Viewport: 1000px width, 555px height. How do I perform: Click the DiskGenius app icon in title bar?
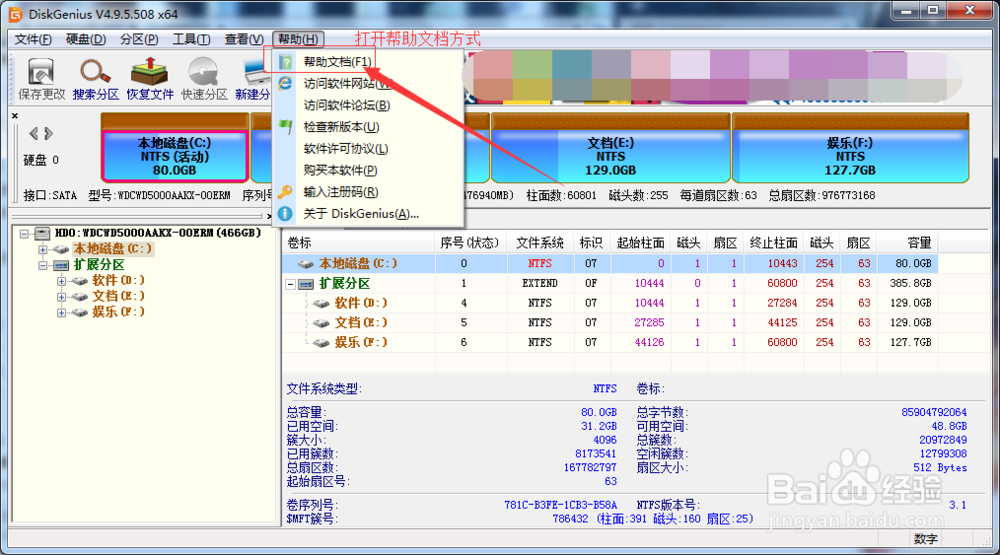click(15, 13)
